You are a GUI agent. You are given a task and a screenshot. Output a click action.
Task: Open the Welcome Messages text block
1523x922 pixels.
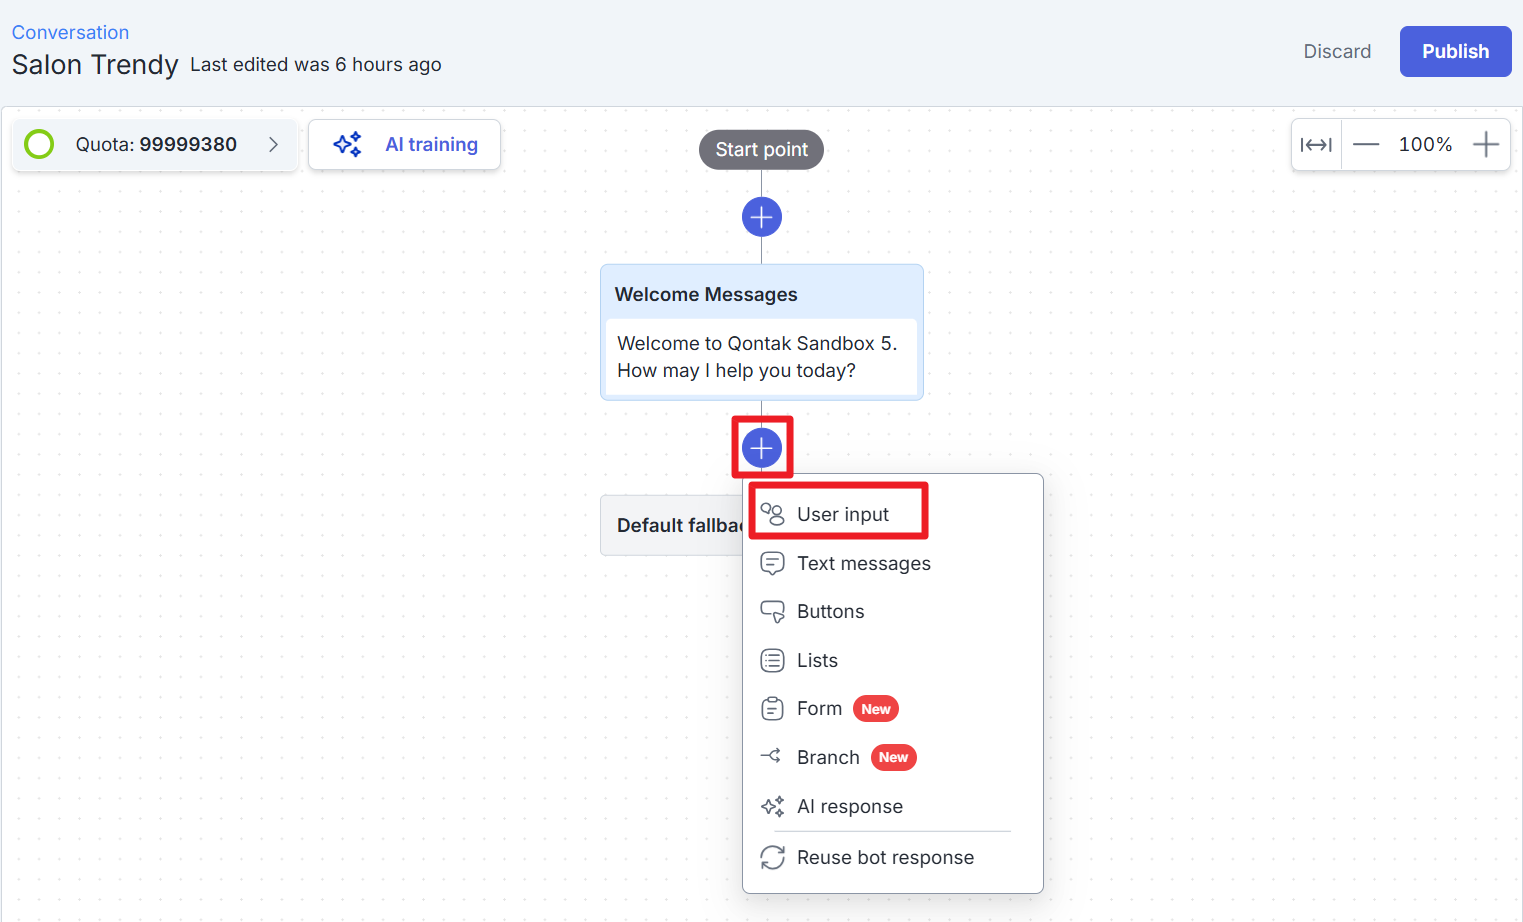pos(760,357)
